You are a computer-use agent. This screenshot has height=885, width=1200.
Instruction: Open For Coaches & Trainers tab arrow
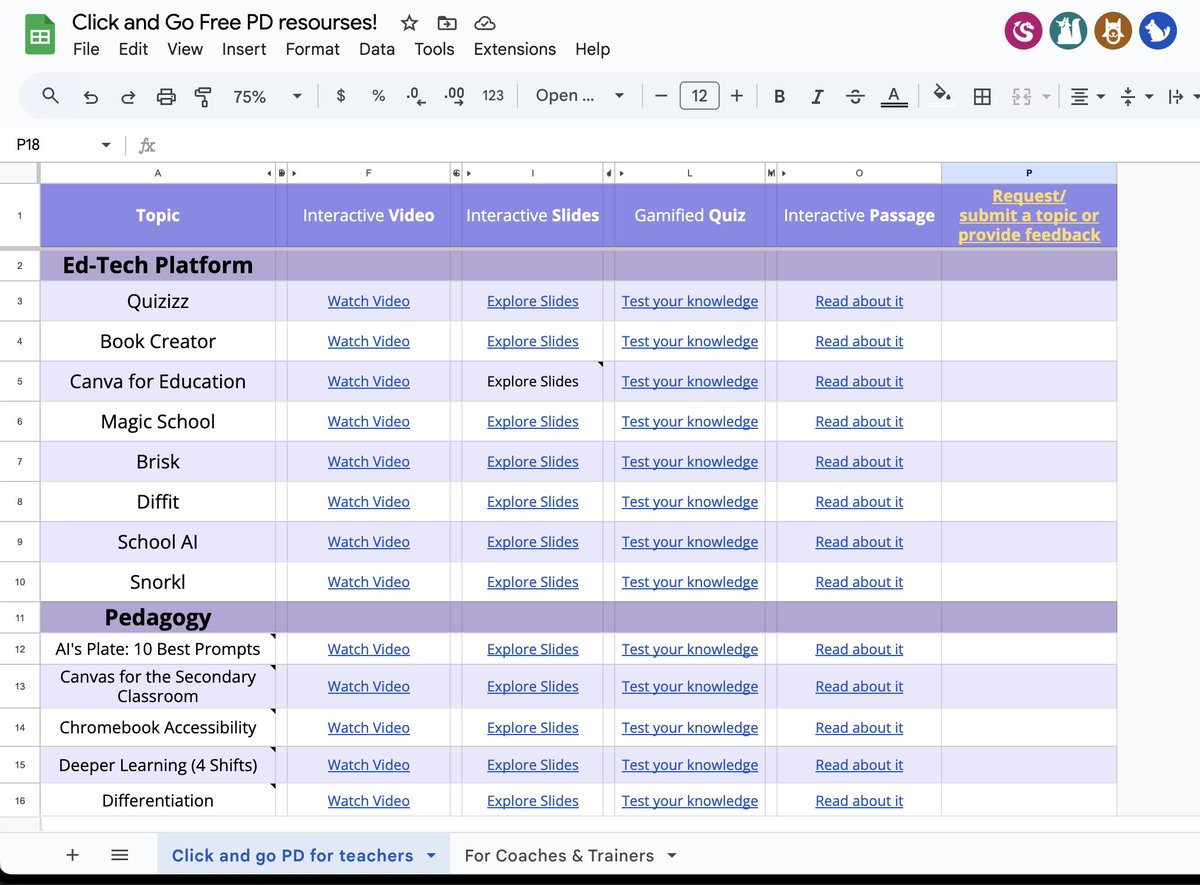(672, 855)
